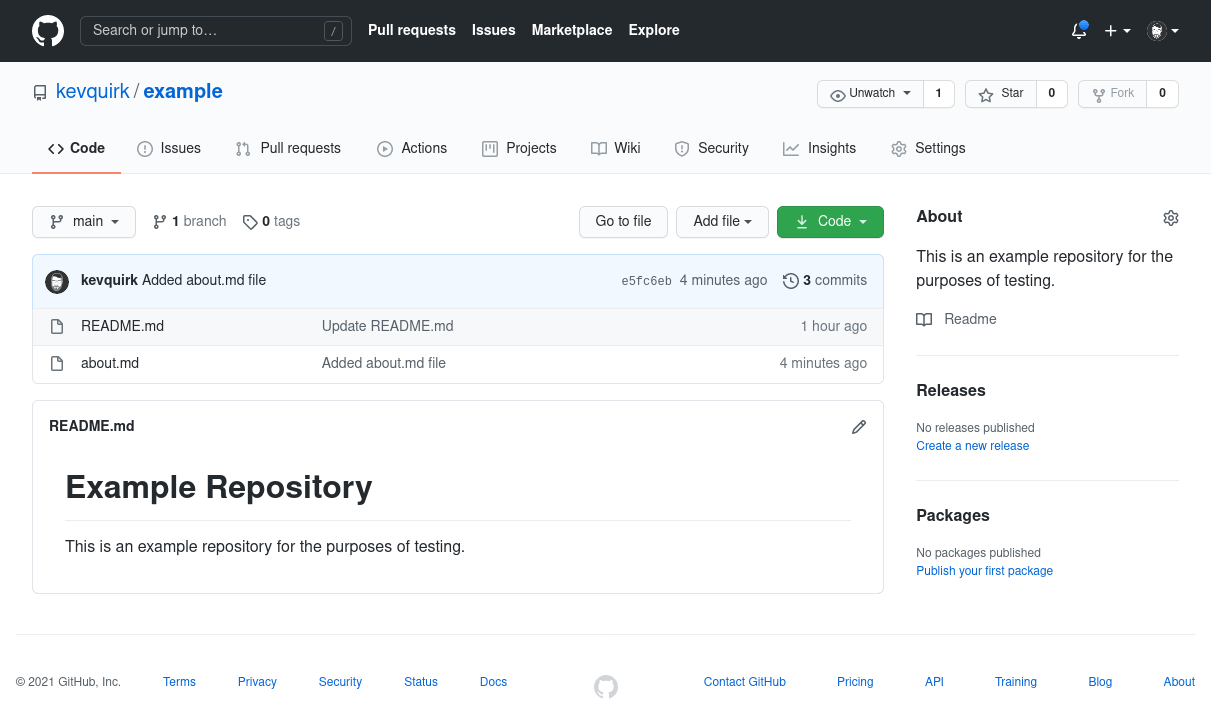Open the notifications bell
Screen dimensions: 1211x702
(1078, 31)
